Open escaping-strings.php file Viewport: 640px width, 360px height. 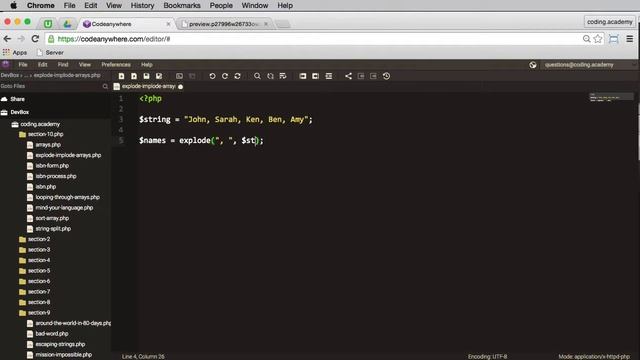pyautogui.click(x=60, y=344)
